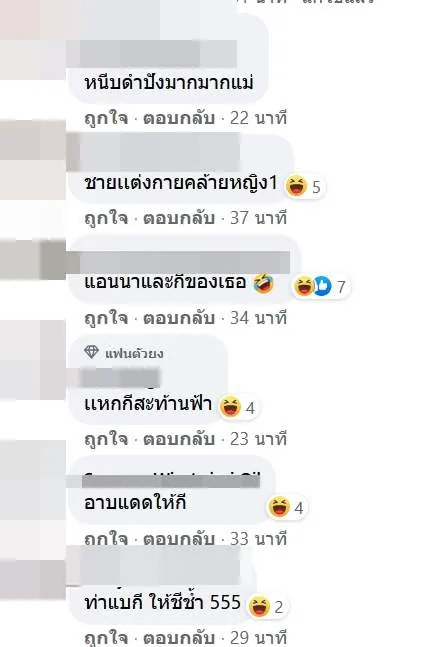Reply to the comment posted 37 minutes ago

click(179, 218)
